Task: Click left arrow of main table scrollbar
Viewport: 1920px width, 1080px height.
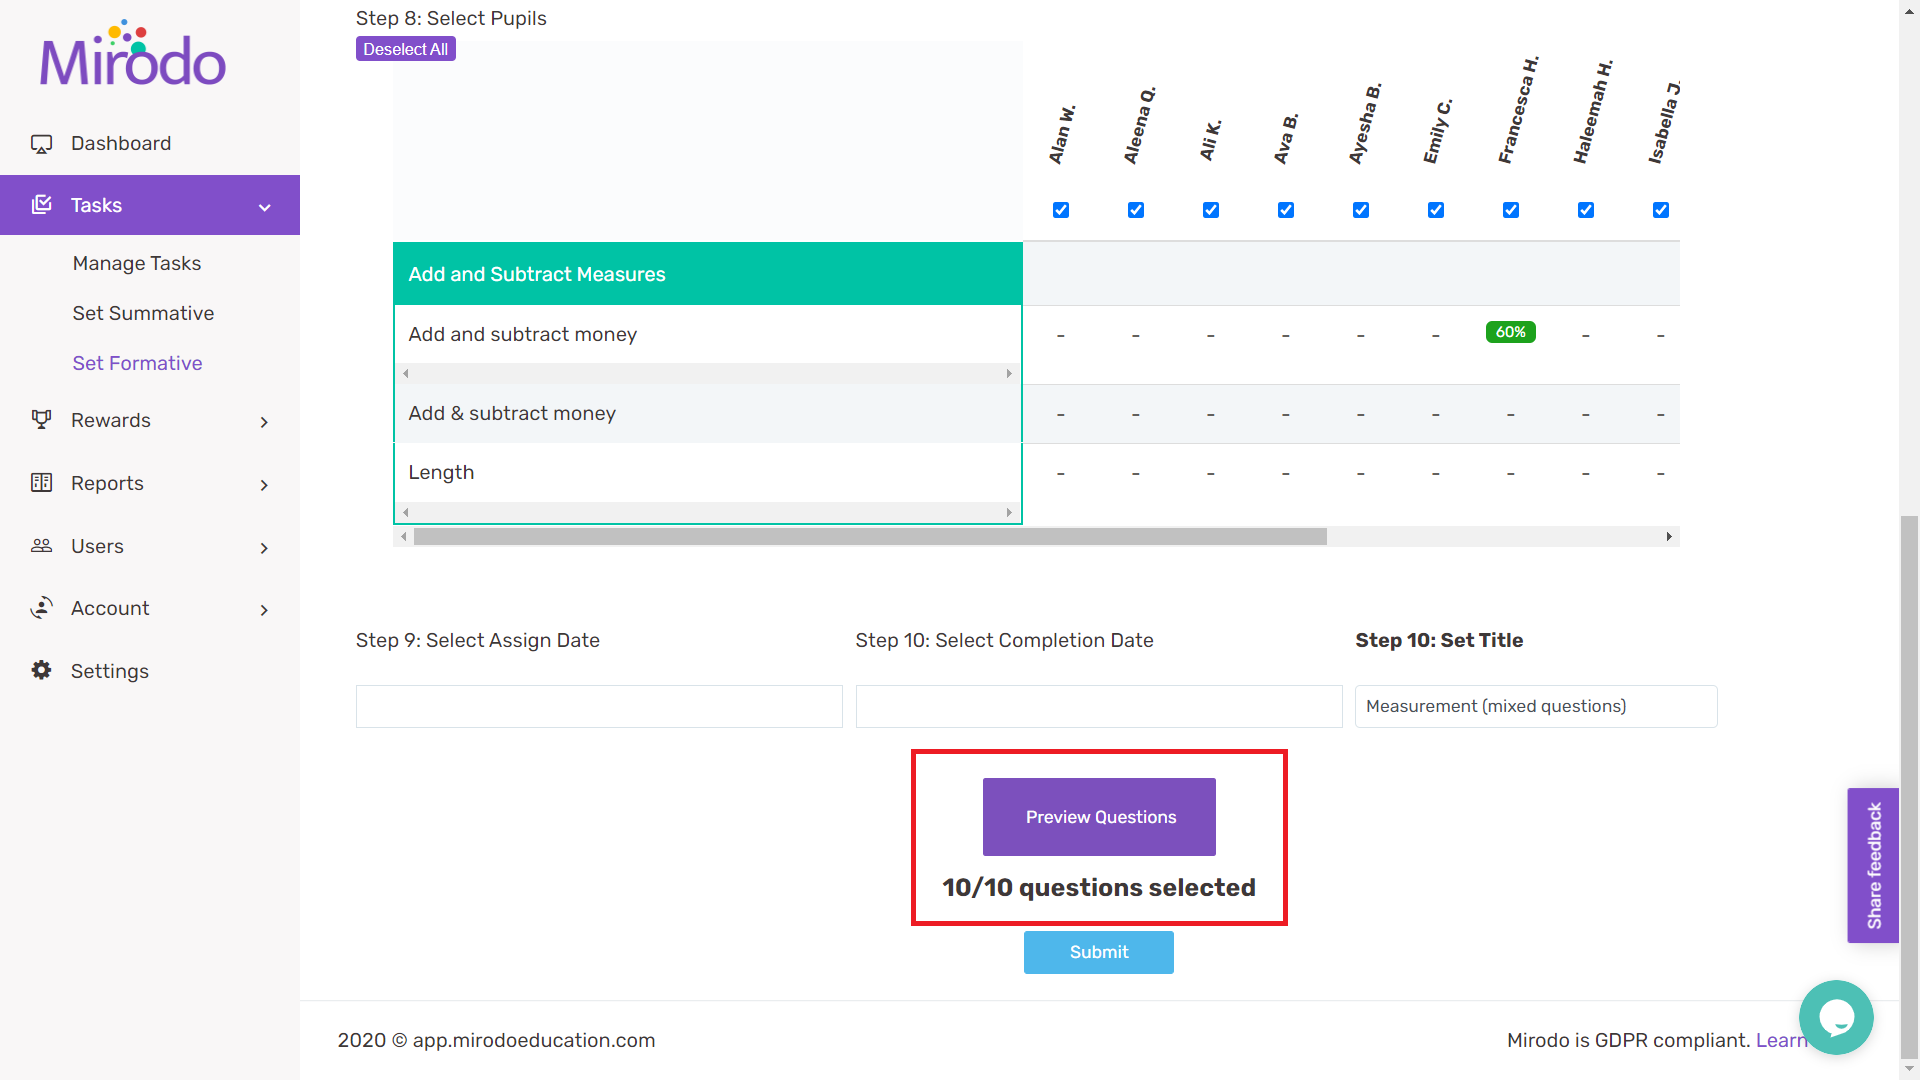Action: [404, 537]
